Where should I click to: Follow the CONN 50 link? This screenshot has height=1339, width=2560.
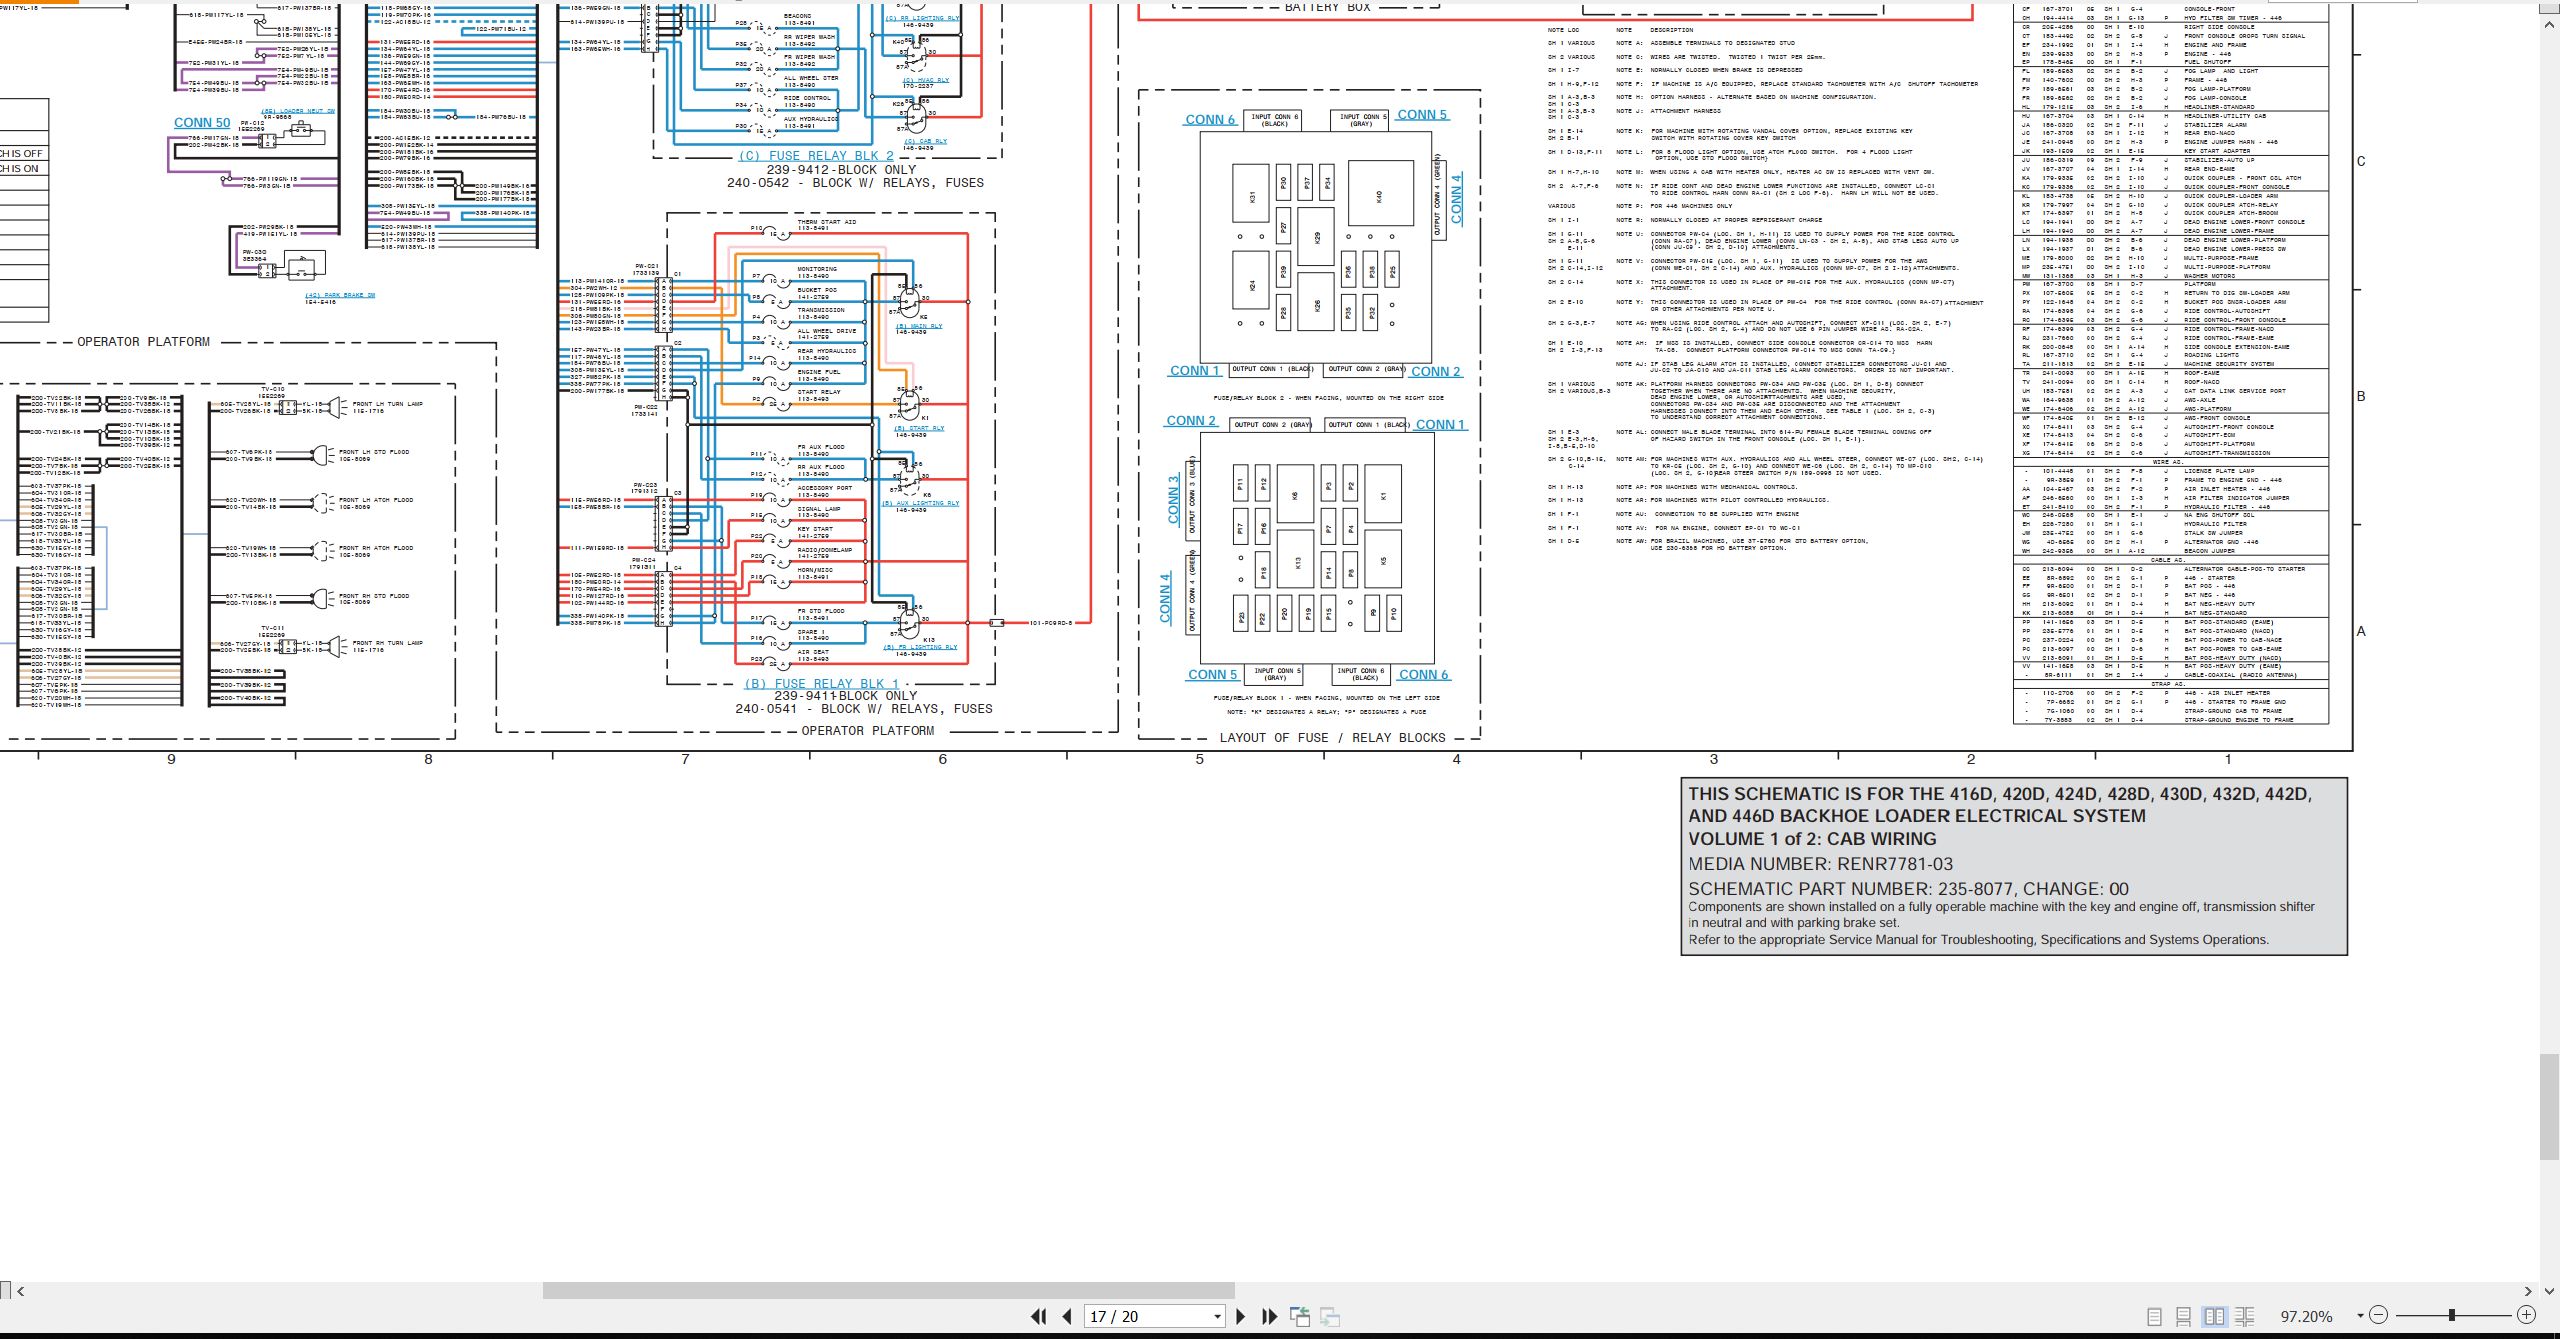(x=202, y=123)
